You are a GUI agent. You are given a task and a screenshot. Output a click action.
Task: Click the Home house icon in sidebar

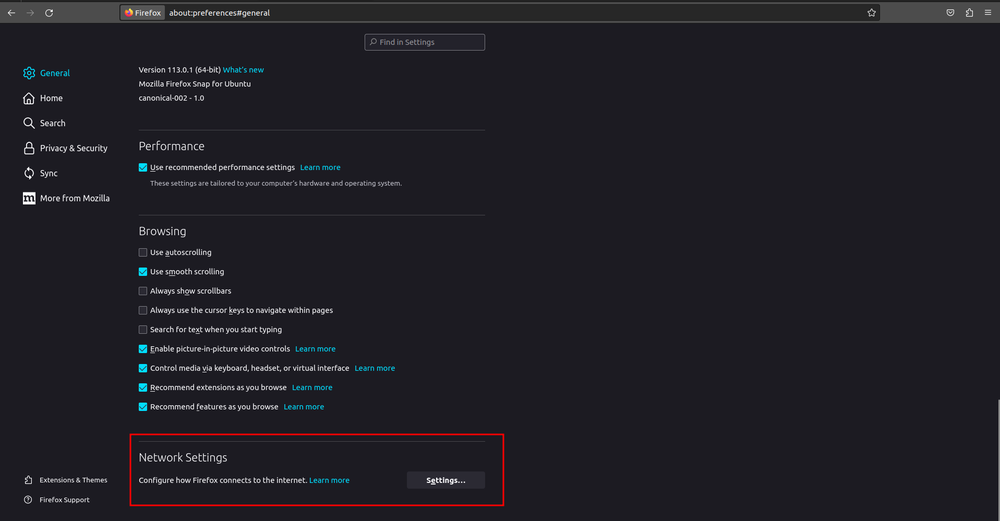(x=29, y=98)
